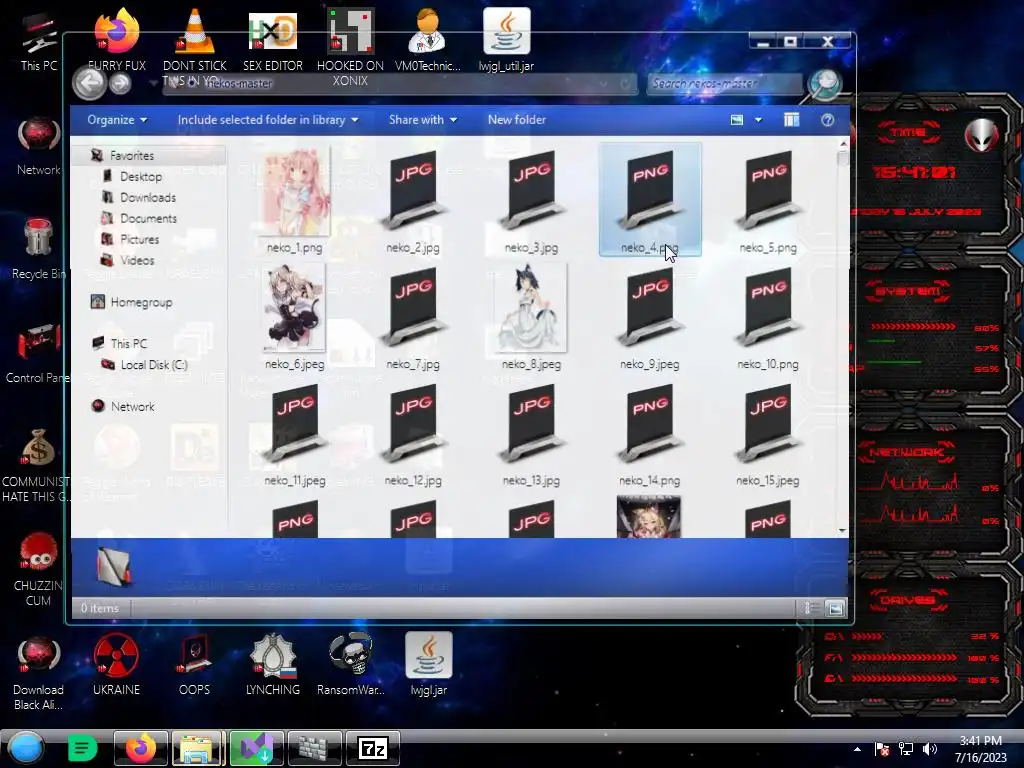
Task: Open Pictures in the navigation pane
Action: point(138,239)
